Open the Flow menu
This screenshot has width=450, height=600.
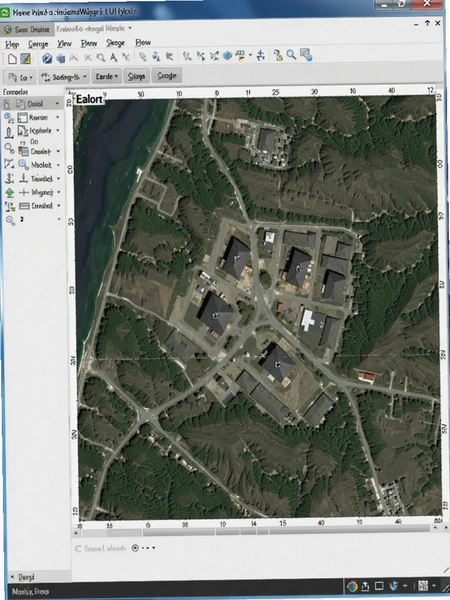(143, 42)
